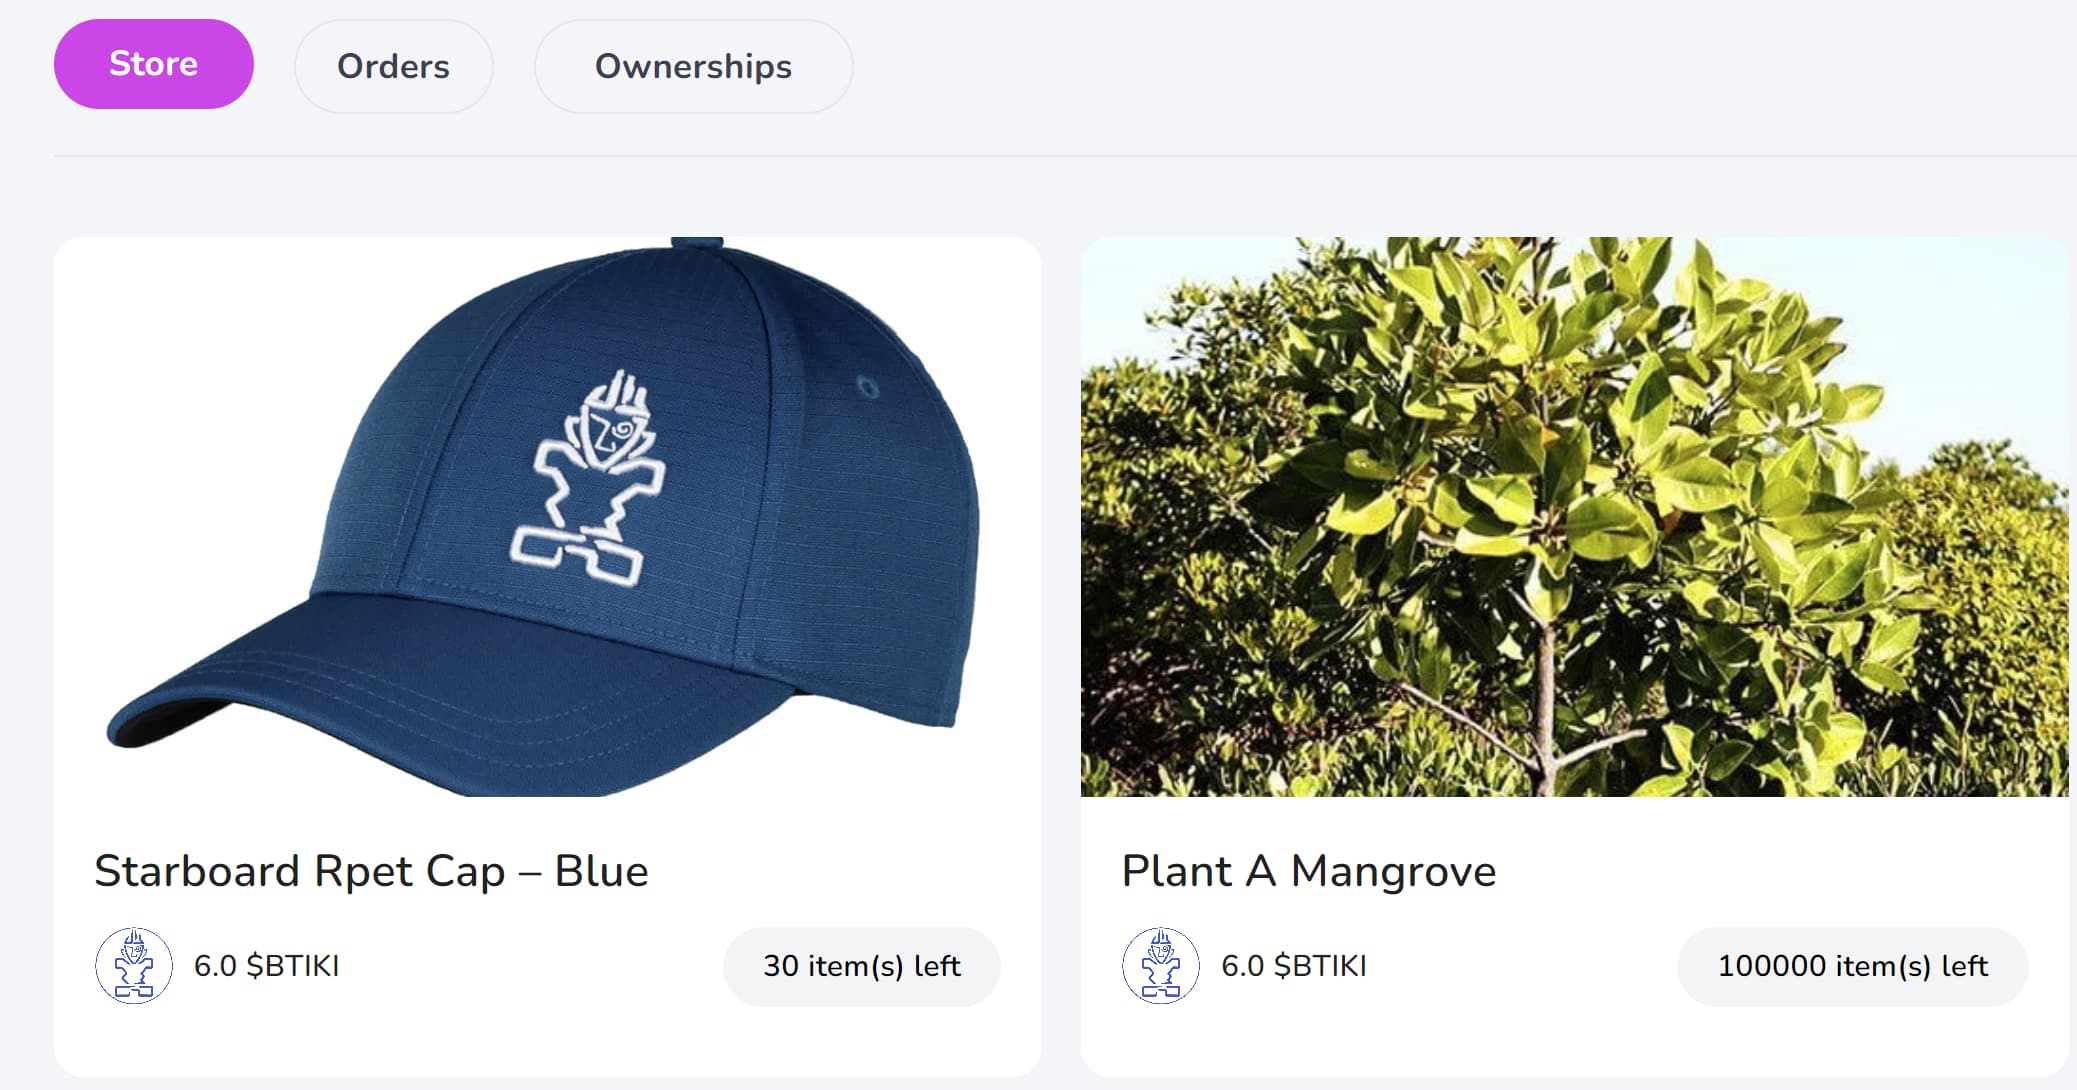Select the purple Store tab
Image resolution: width=2077 pixels, height=1090 pixels.
coord(153,64)
